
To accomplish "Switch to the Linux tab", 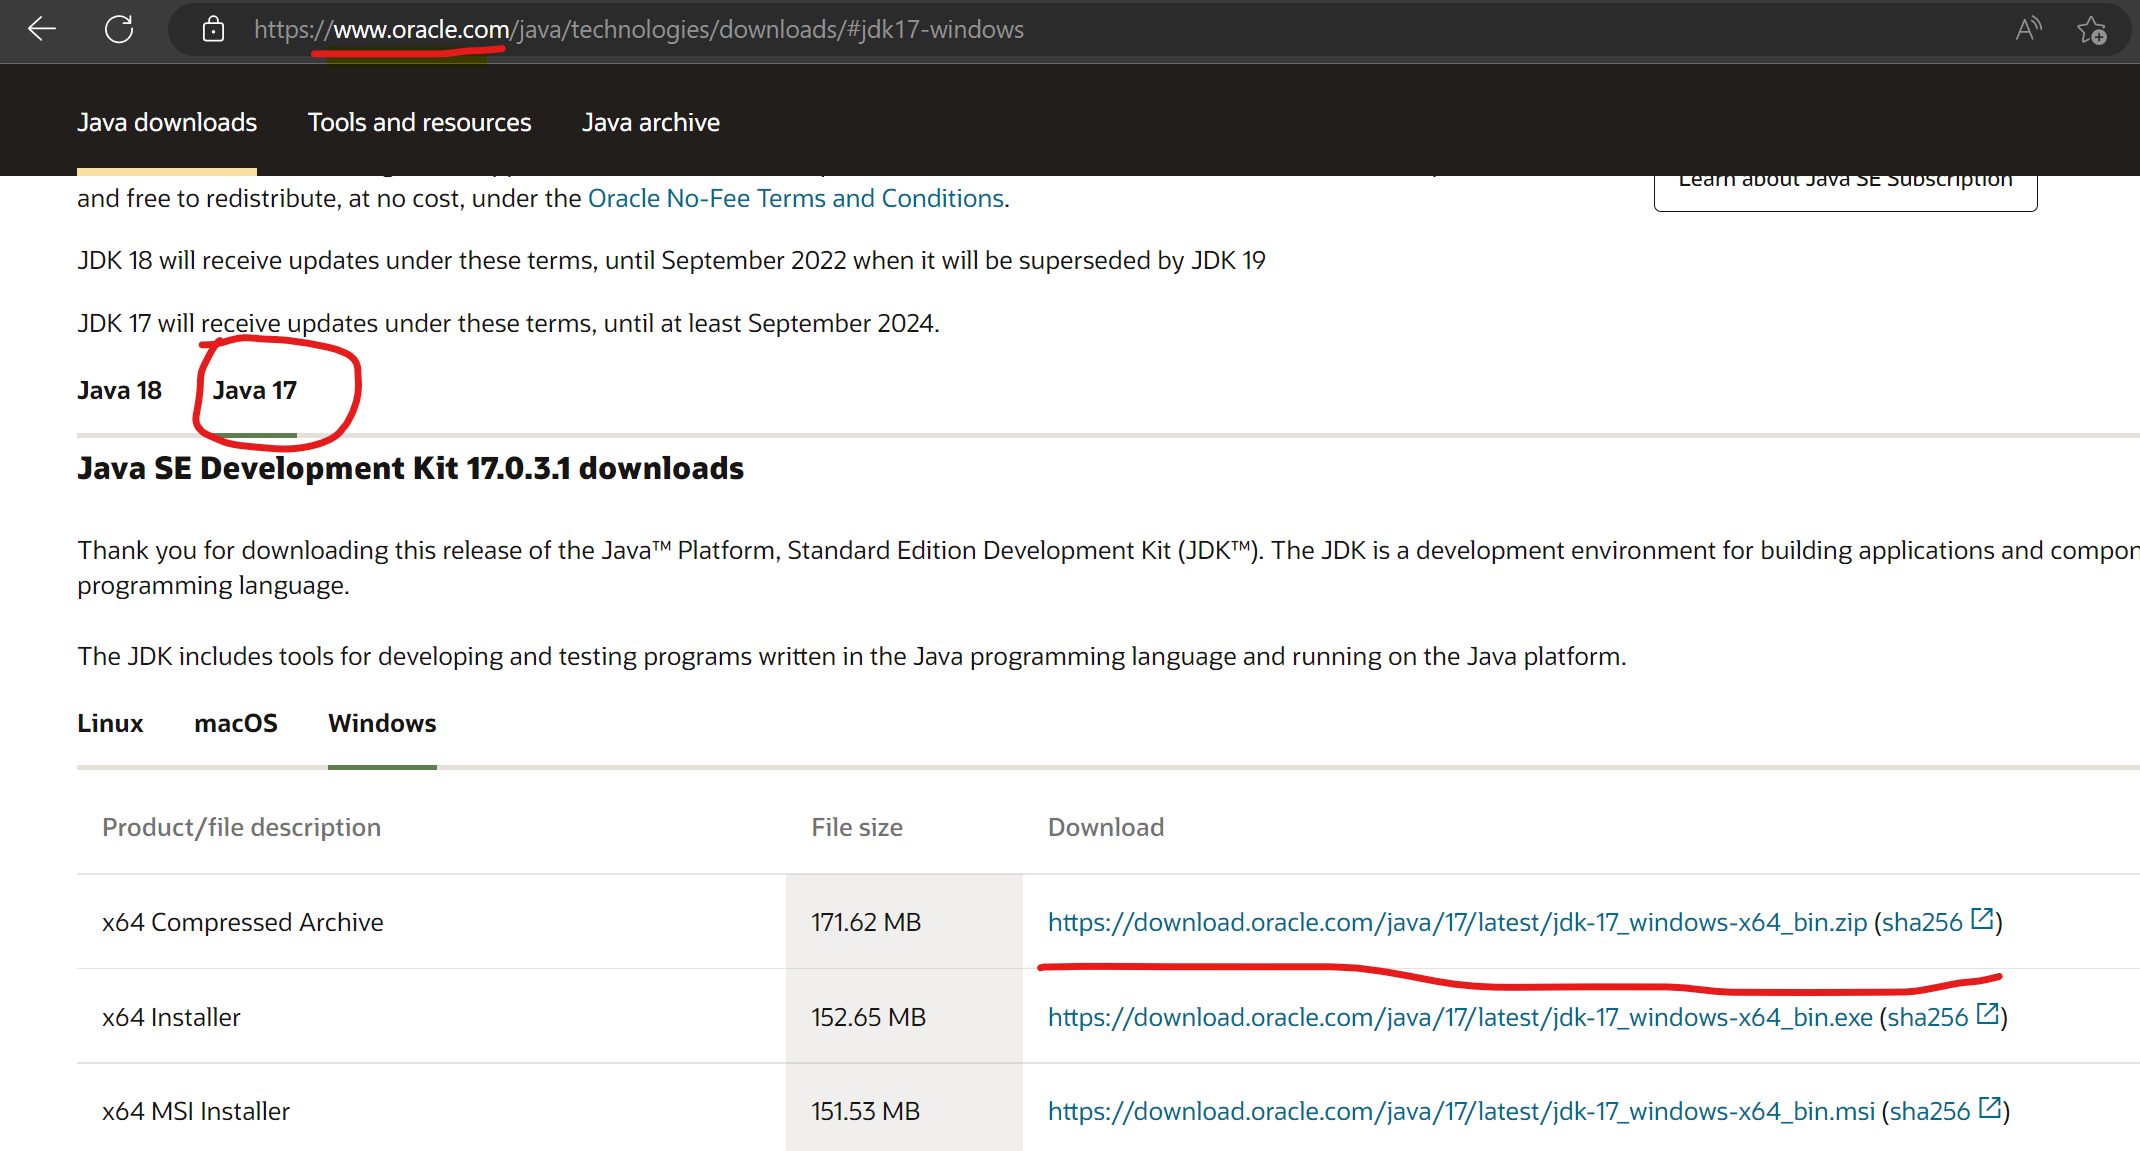I will click(110, 723).
